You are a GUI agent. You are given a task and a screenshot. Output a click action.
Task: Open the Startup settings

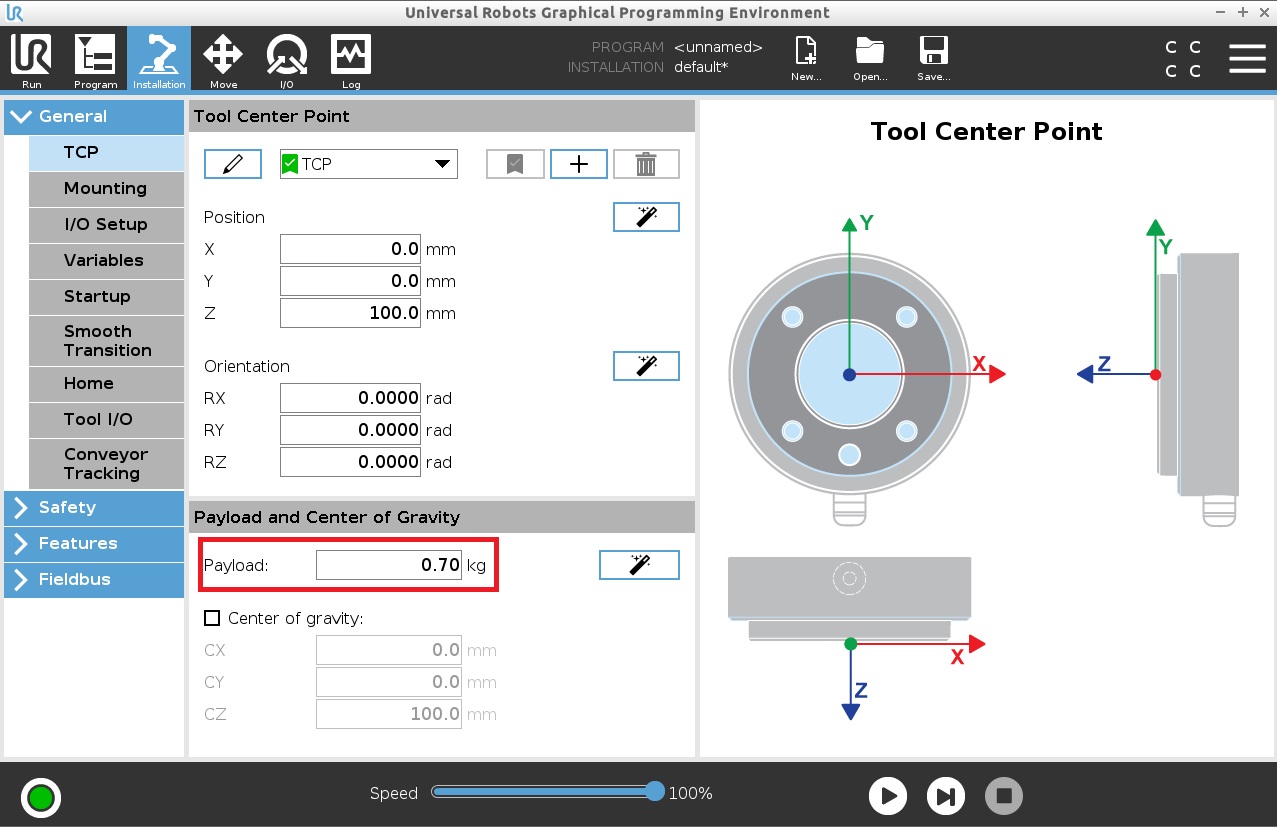point(107,296)
